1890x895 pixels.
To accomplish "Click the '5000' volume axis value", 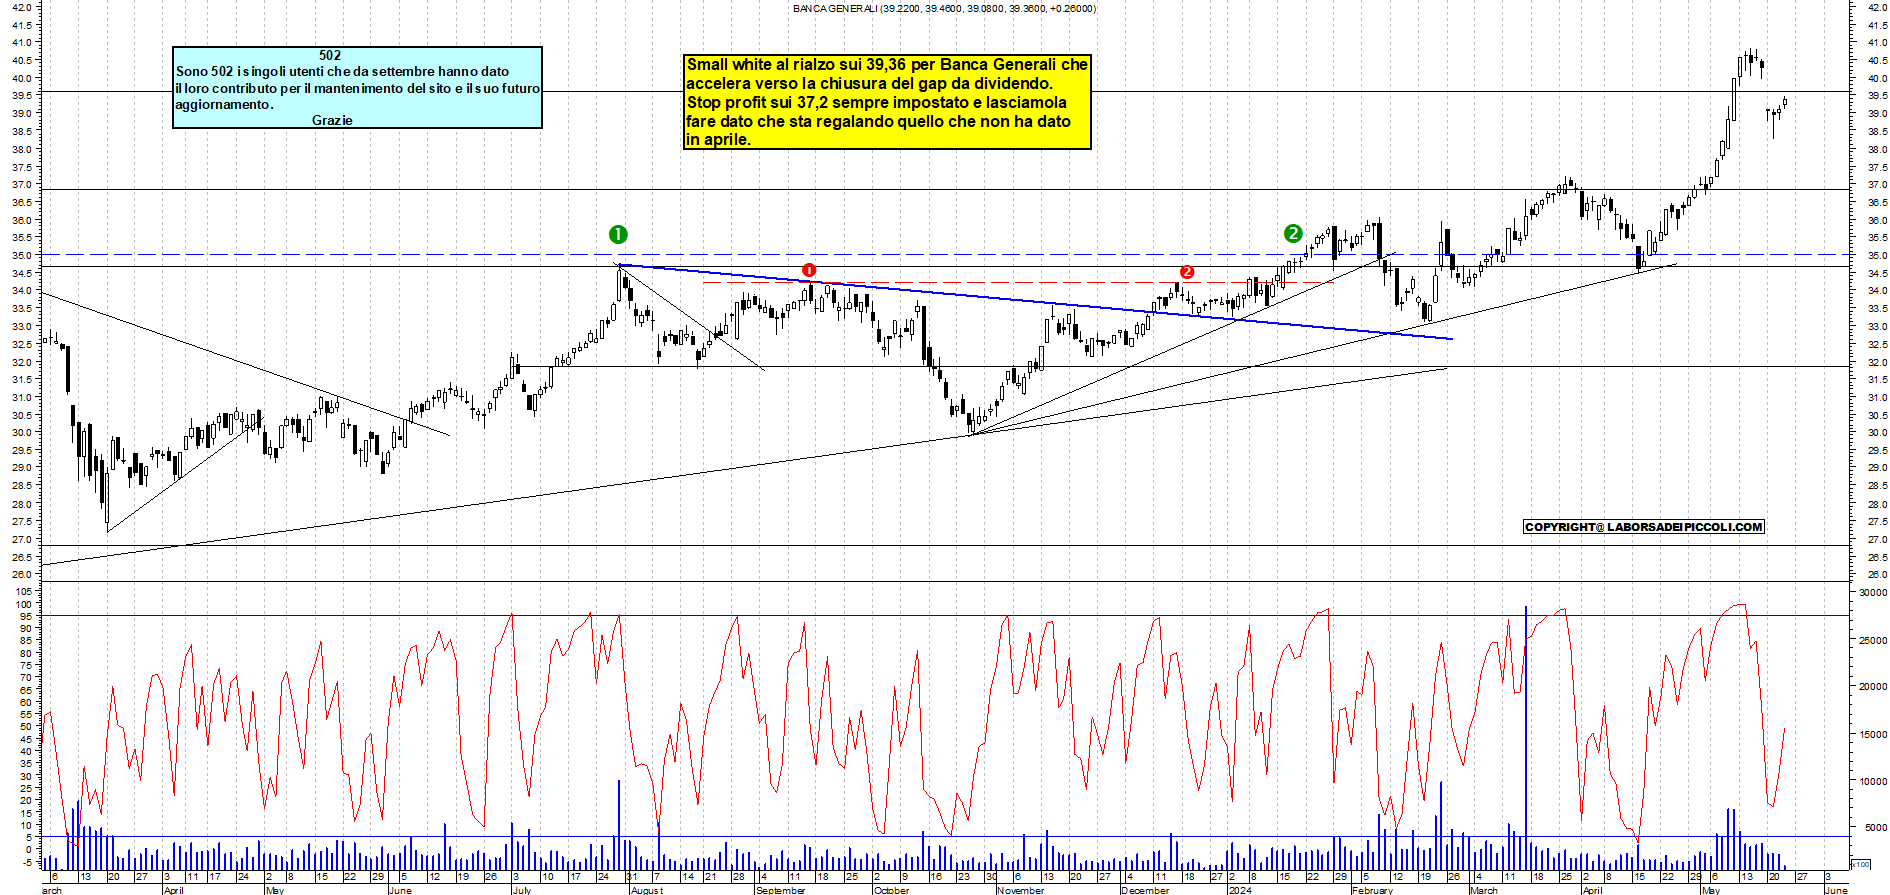I will click(1875, 828).
